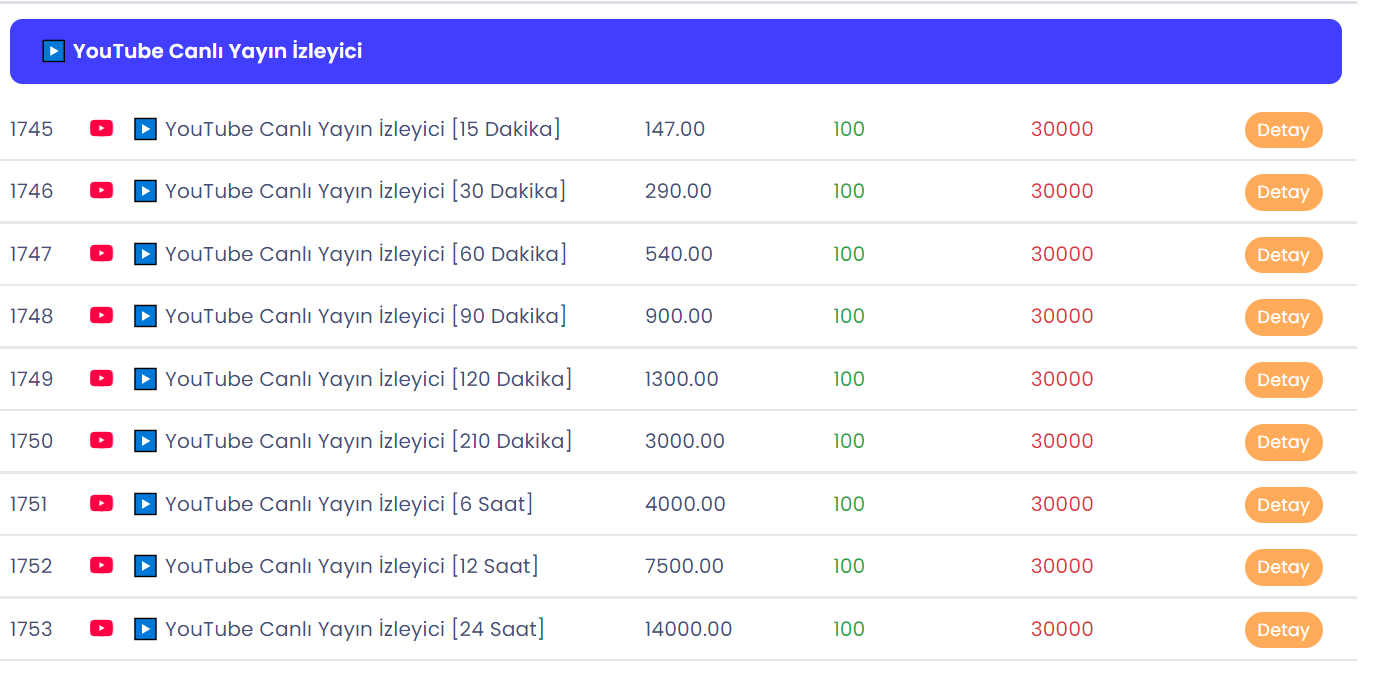Click the blue play icon beside the 12 Saat service
Image resolution: width=1383 pixels, height=694 pixels.
coord(146,566)
